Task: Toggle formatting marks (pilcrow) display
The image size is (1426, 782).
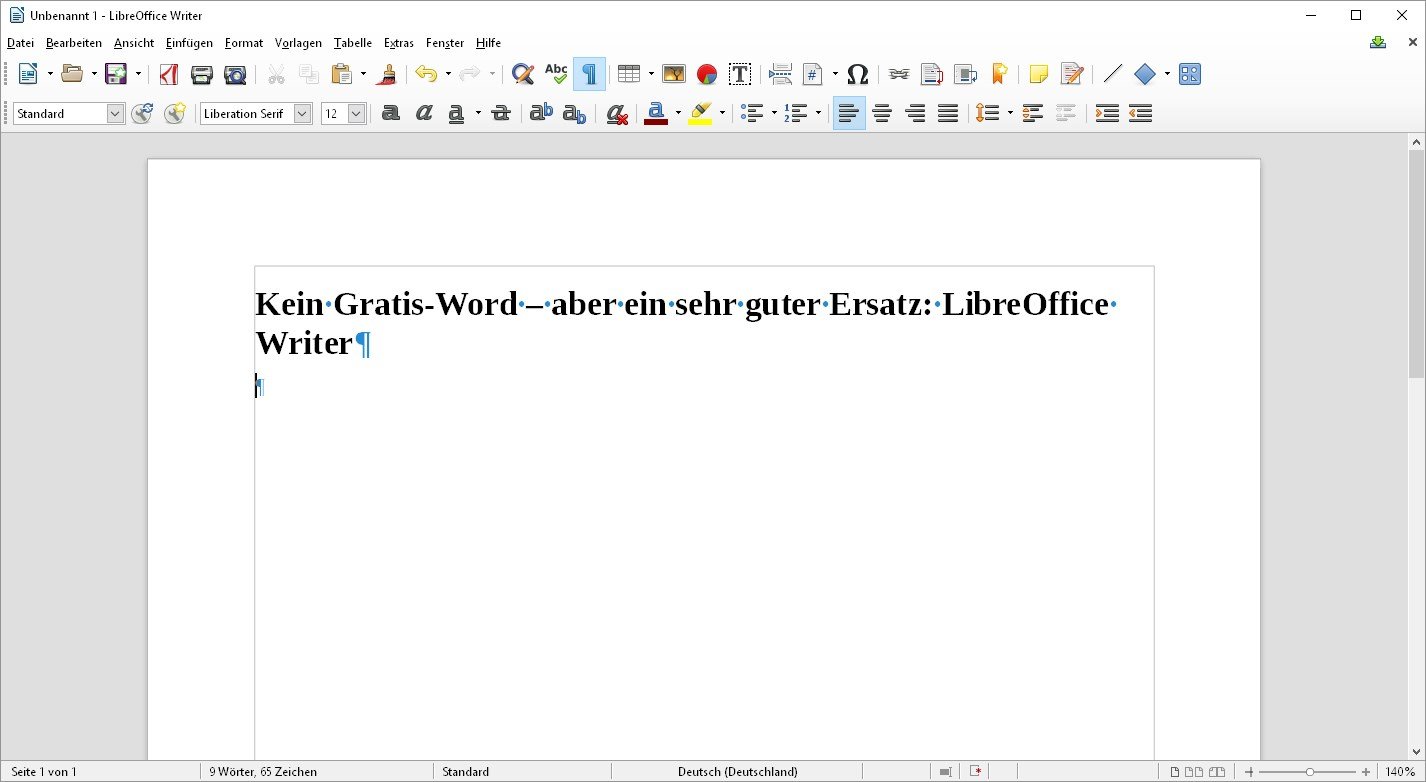Action: coord(589,74)
